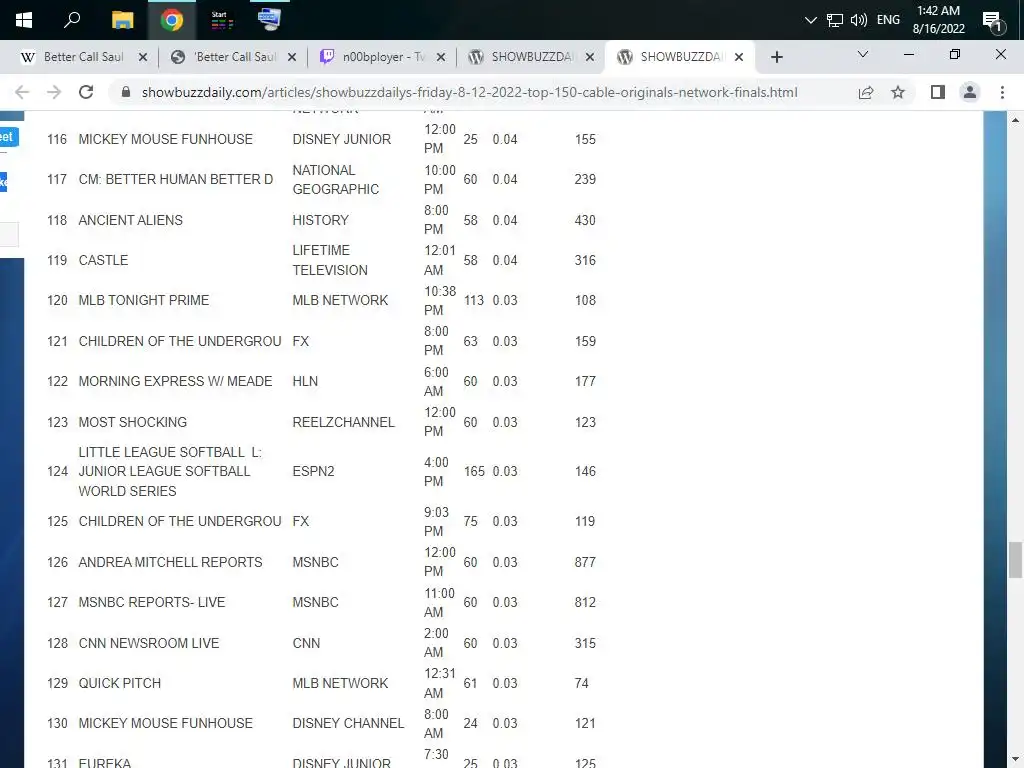The image size is (1024, 768).
Task: Switch to the Better Call Saul Wikipedia tab
Action: coord(84,57)
